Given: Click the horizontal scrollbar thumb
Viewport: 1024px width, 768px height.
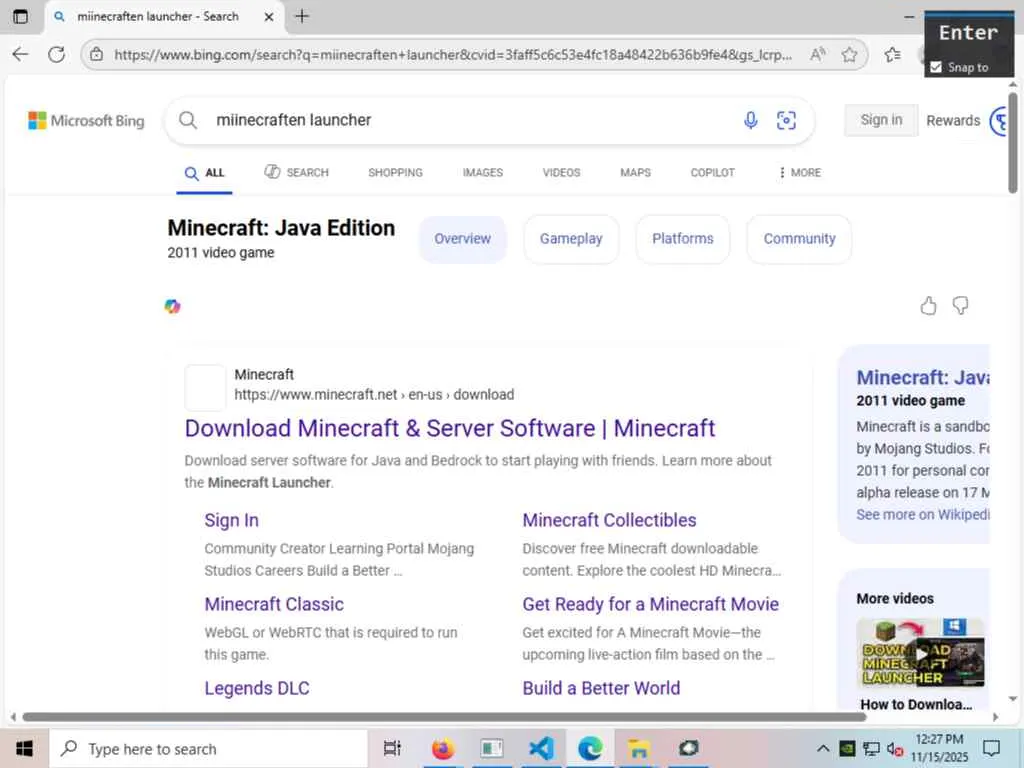Looking at the screenshot, I should point(444,717).
